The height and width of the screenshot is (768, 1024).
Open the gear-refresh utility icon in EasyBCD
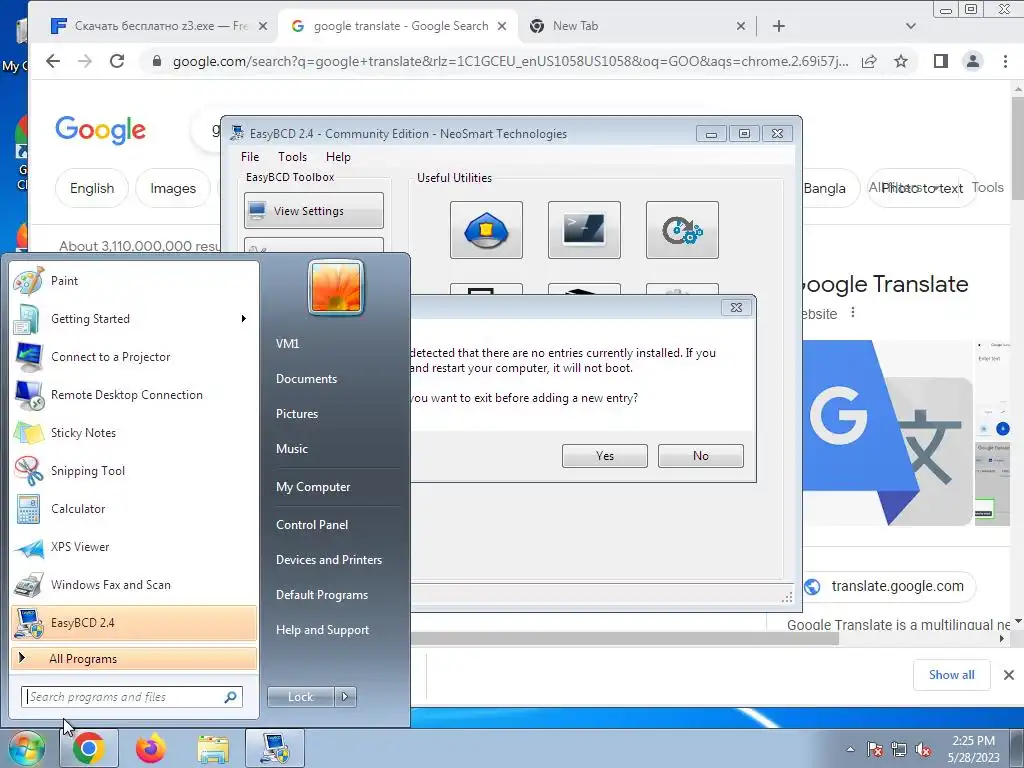click(682, 230)
